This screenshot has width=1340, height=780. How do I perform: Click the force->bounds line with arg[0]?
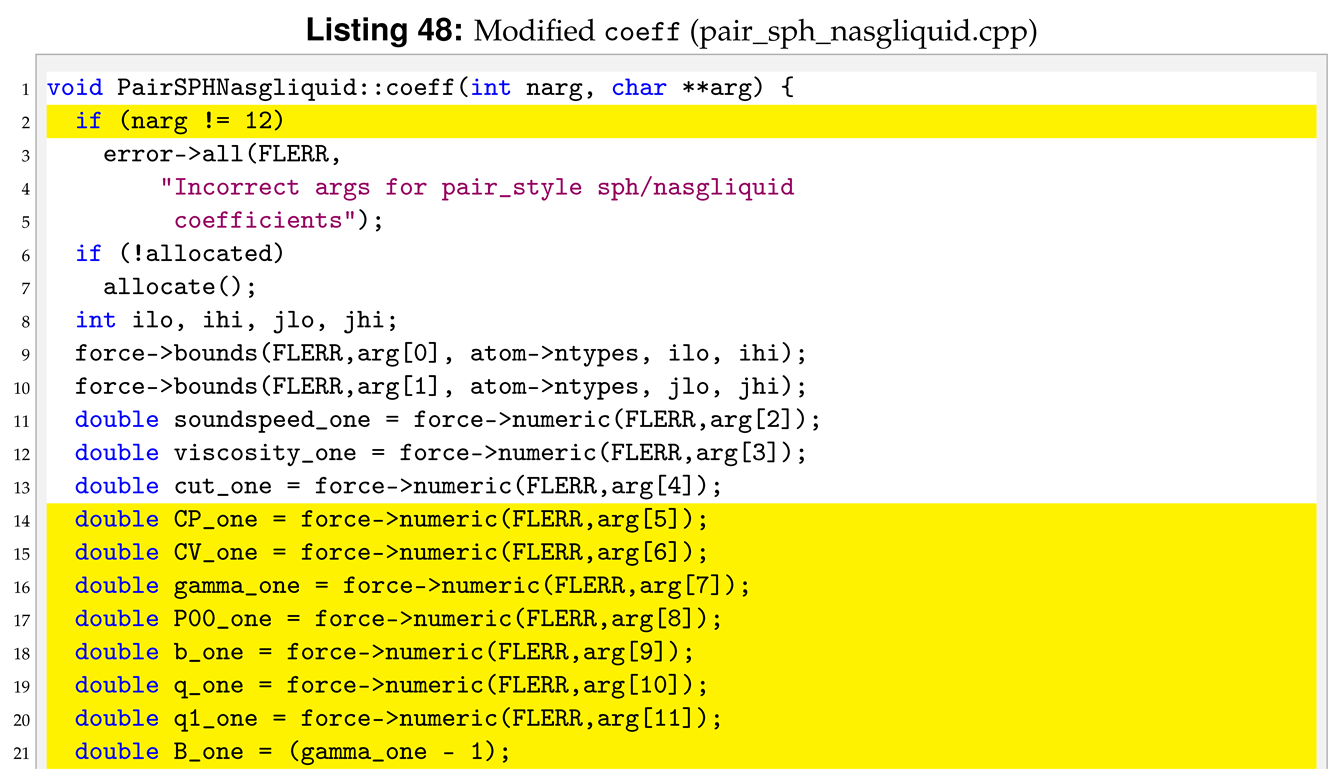pos(441,353)
